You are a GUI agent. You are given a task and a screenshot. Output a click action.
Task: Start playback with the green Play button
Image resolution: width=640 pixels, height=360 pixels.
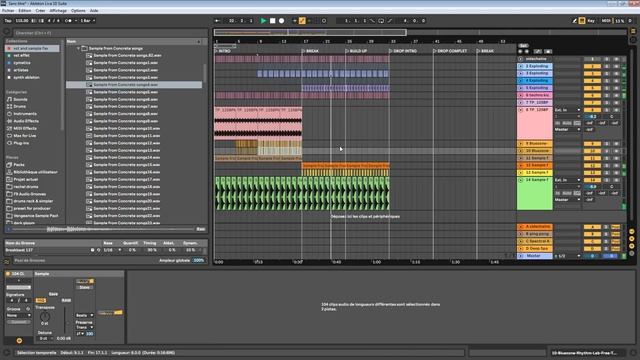click(263, 20)
